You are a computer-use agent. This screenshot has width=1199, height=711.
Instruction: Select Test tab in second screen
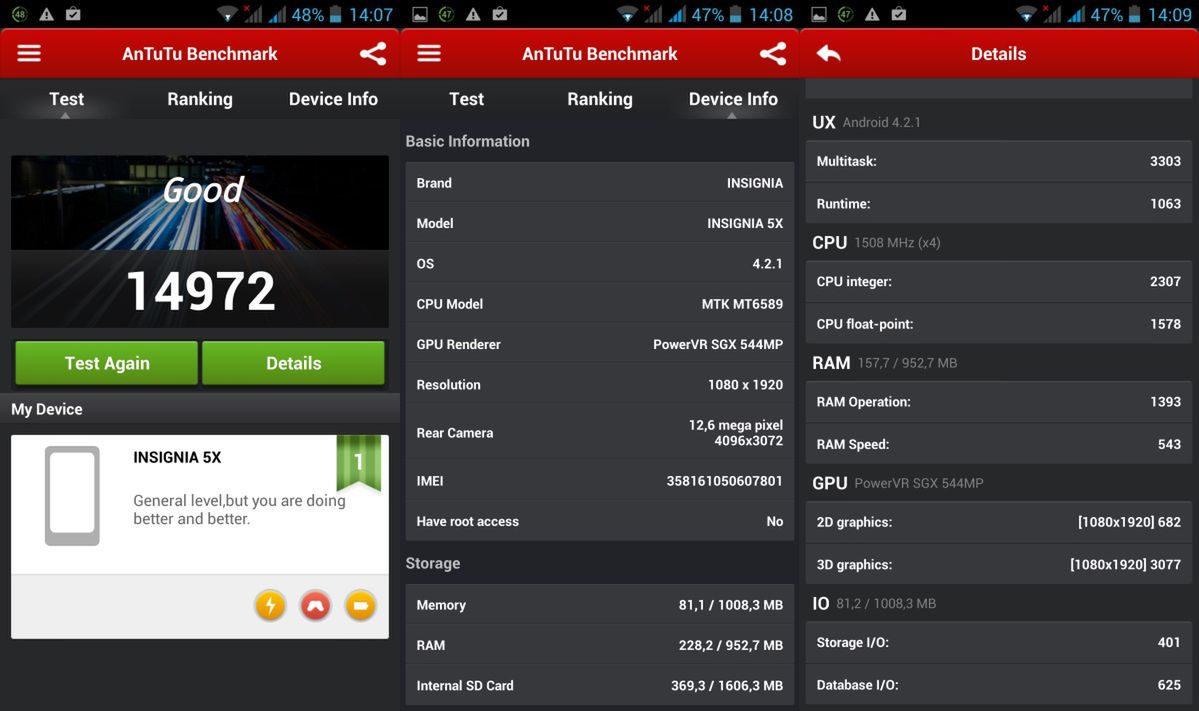coord(466,99)
